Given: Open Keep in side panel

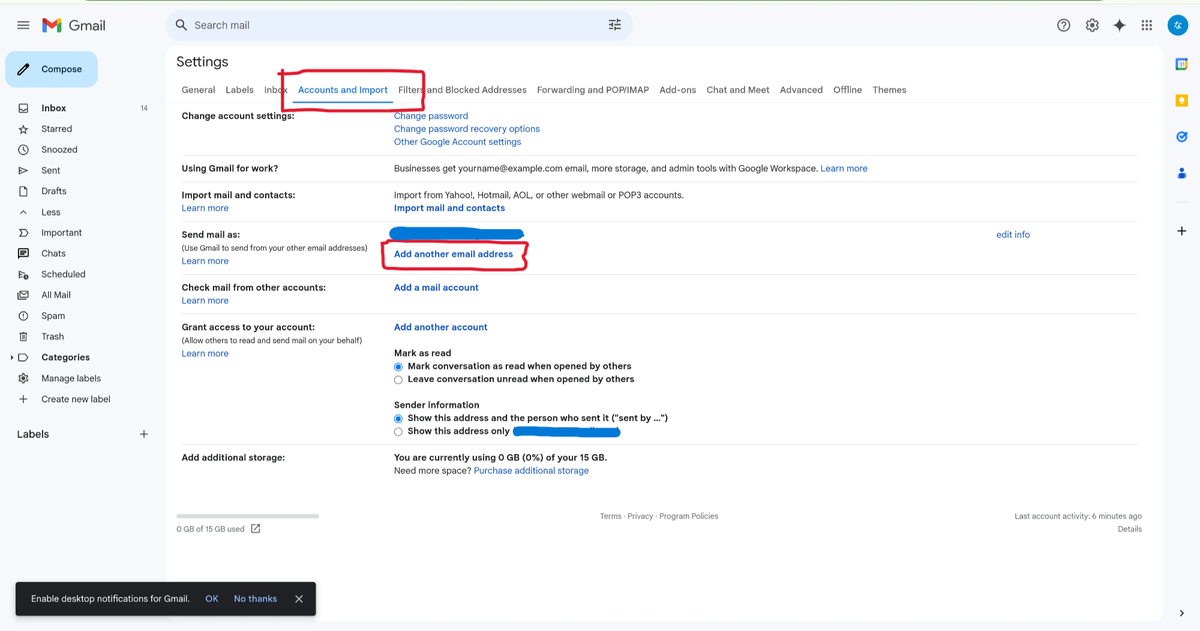Looking at the screenshot, I should tap(1182, 100).
